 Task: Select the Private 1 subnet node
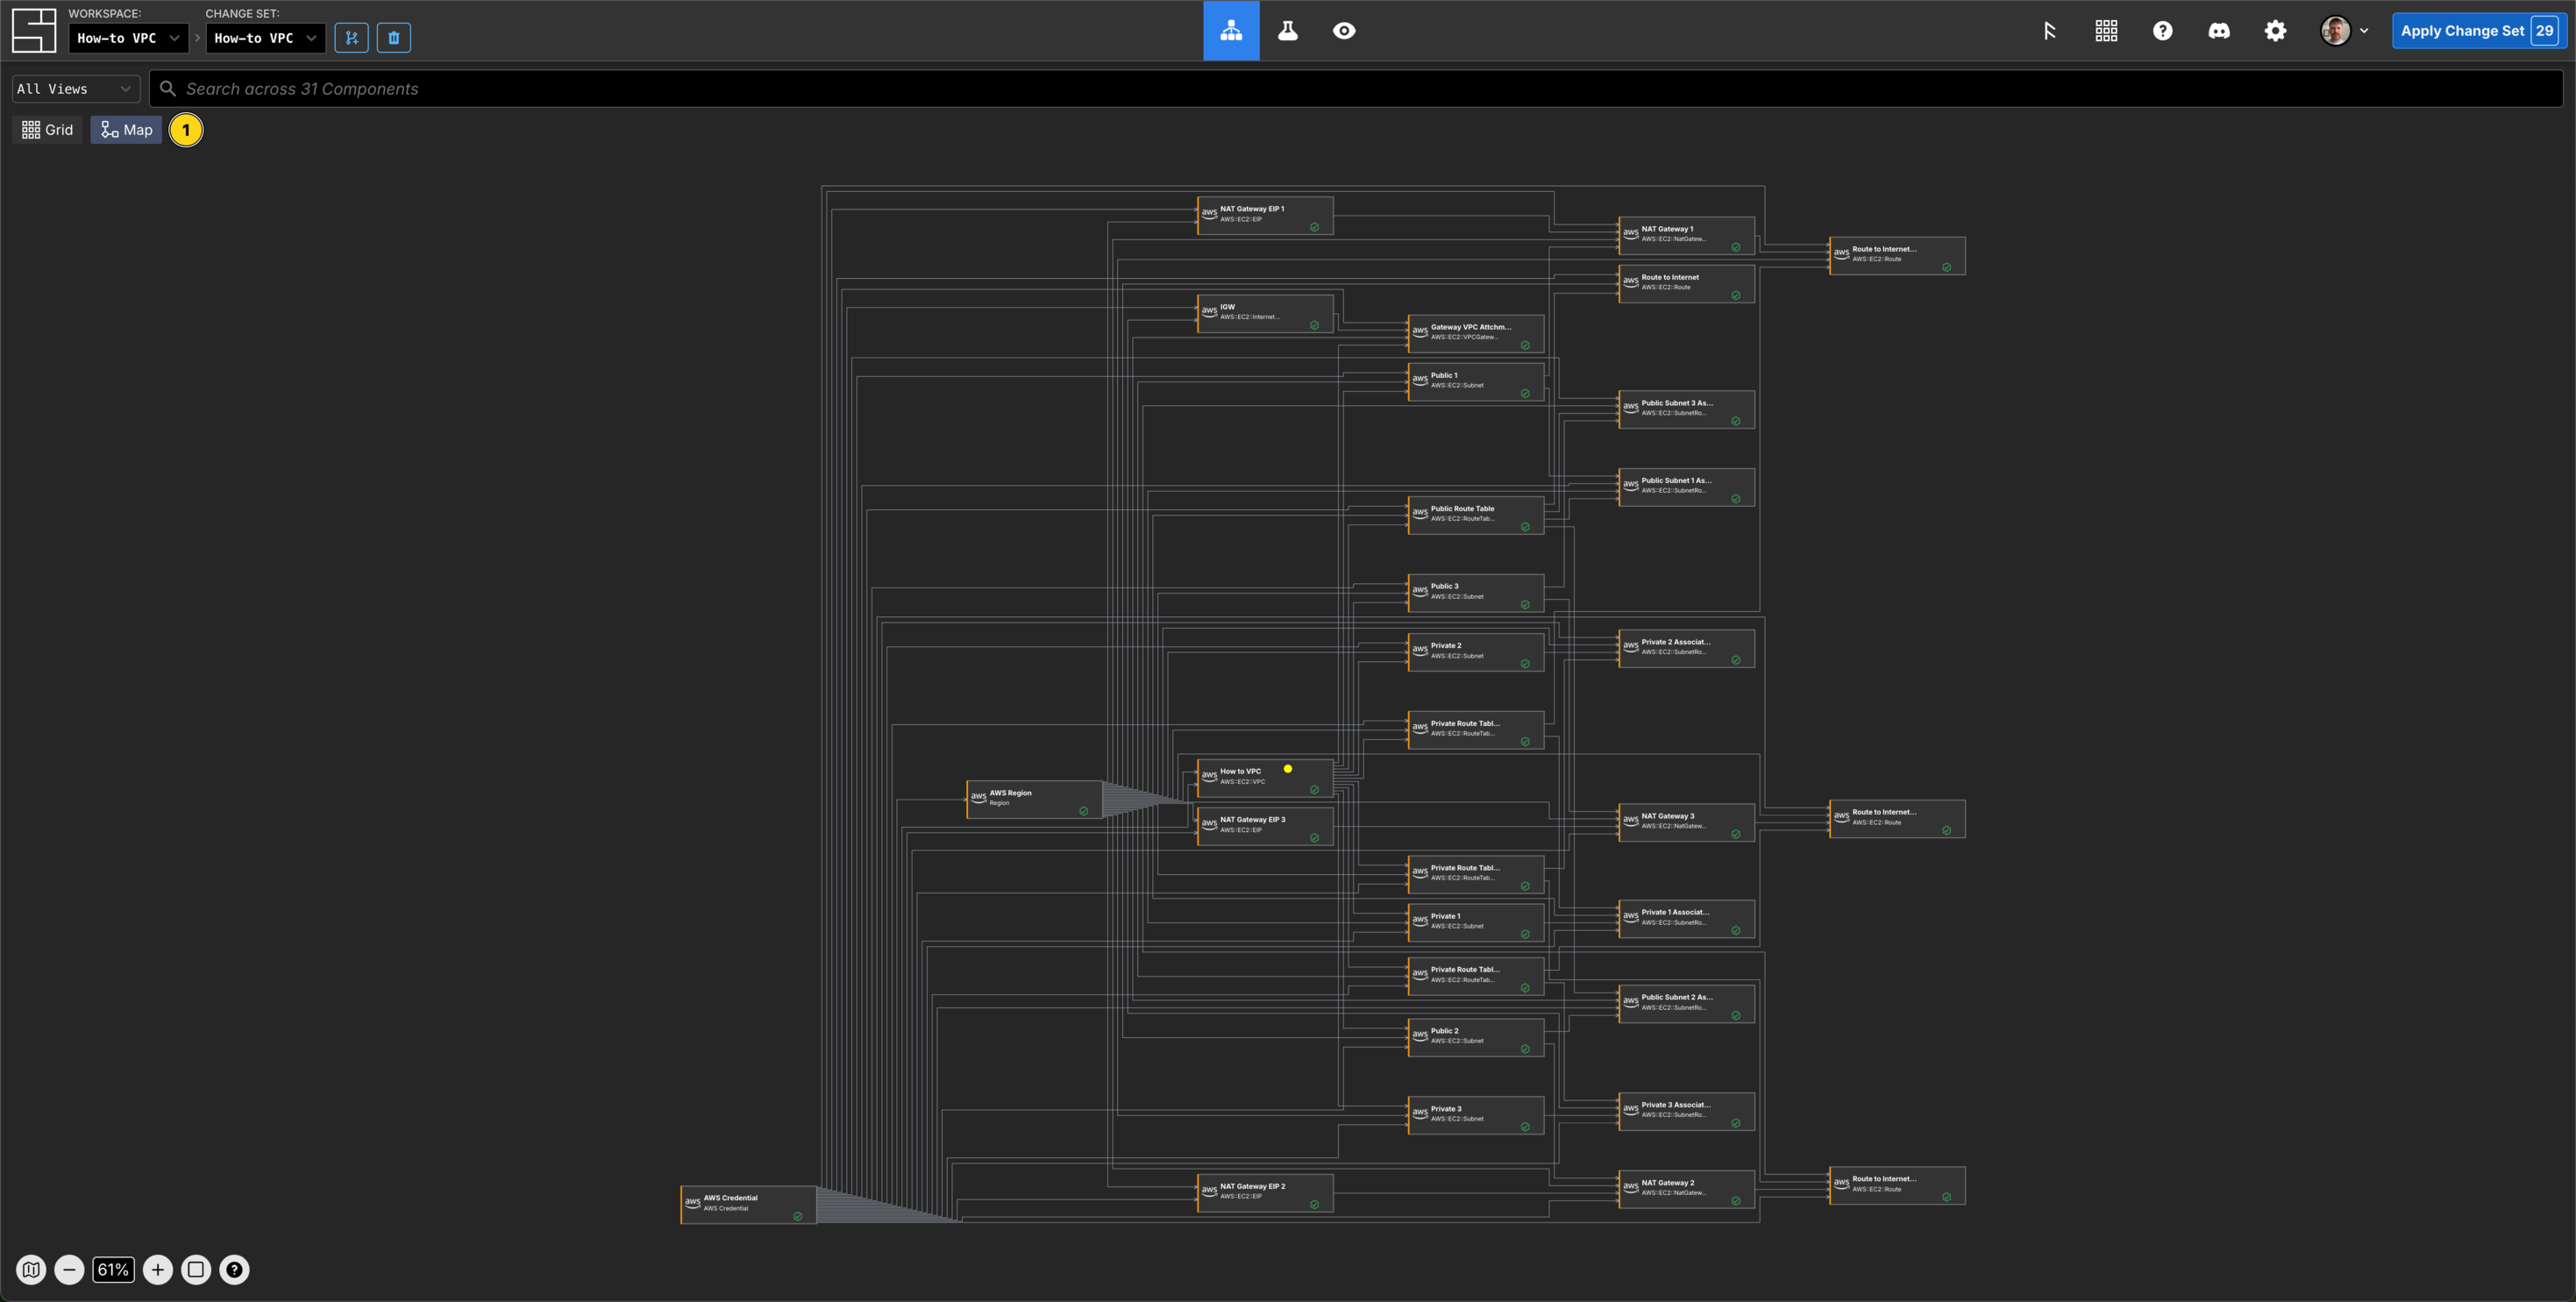[1475, 923]
